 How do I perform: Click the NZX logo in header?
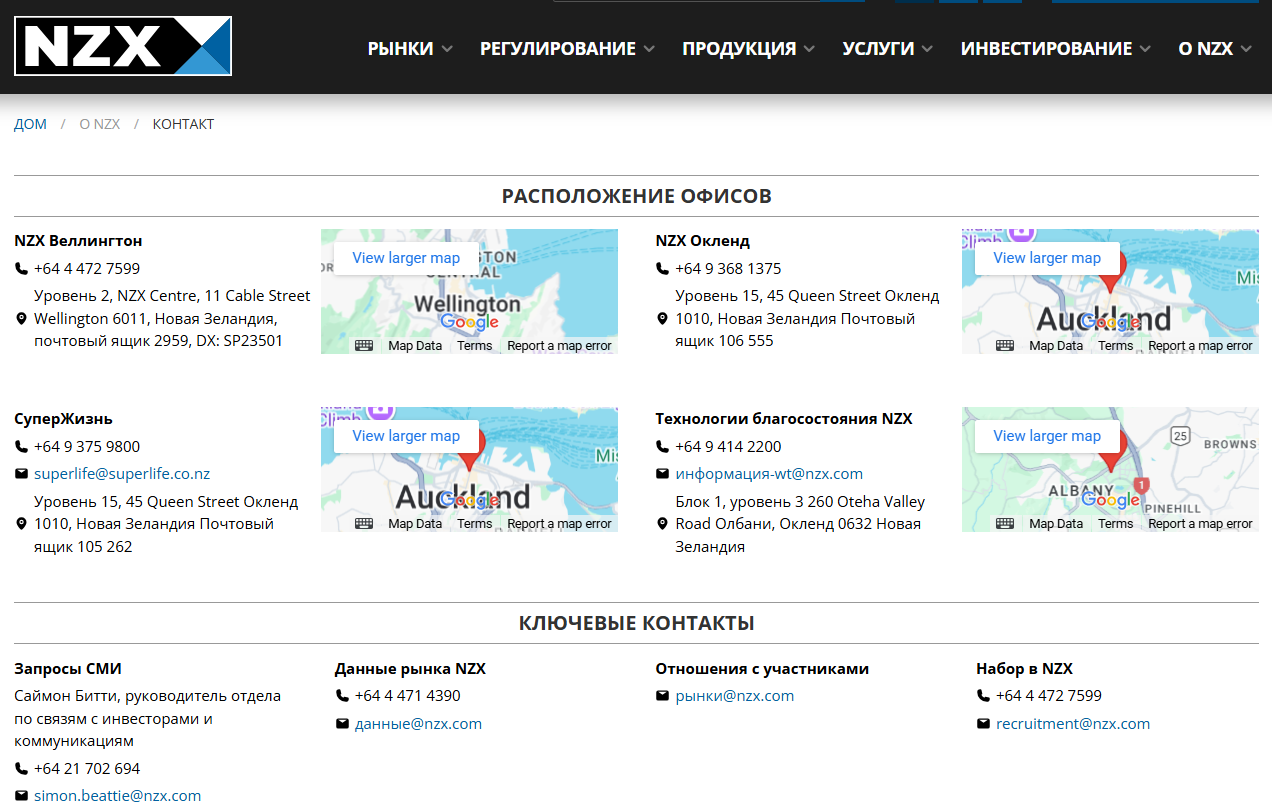click(123, 46)
